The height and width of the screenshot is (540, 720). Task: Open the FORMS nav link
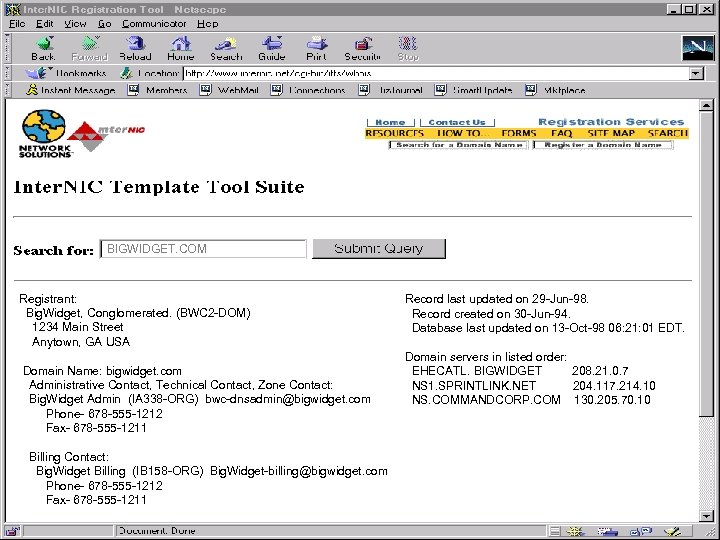pos(519,133)
